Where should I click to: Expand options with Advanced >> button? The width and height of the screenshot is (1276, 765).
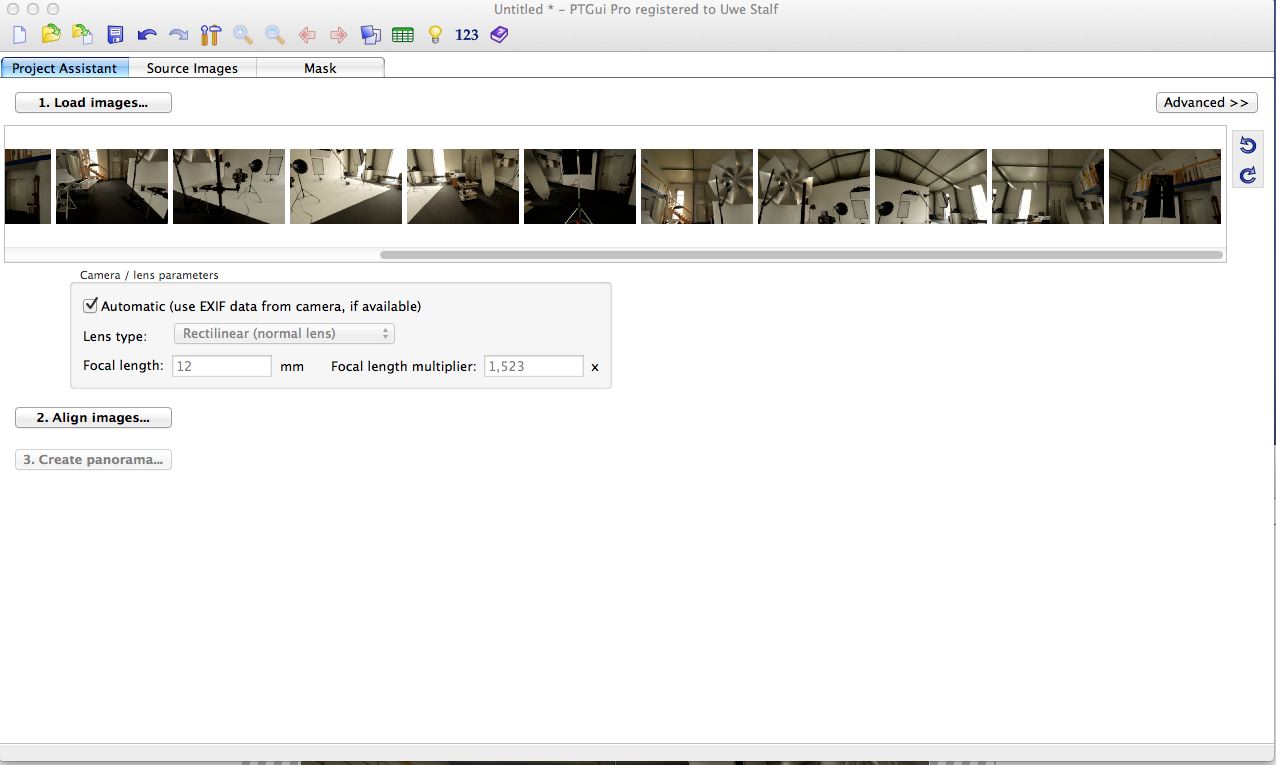point(1206,103)
